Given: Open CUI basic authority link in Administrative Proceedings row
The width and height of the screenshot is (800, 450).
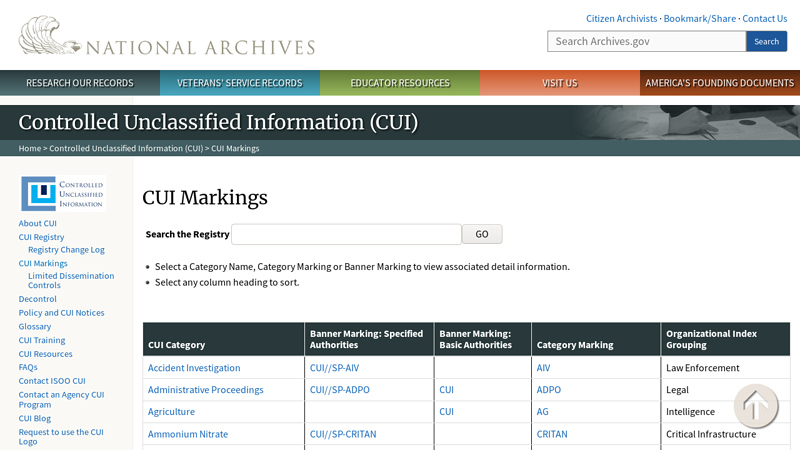Looking at the screenshot, I should pos(446,390).
